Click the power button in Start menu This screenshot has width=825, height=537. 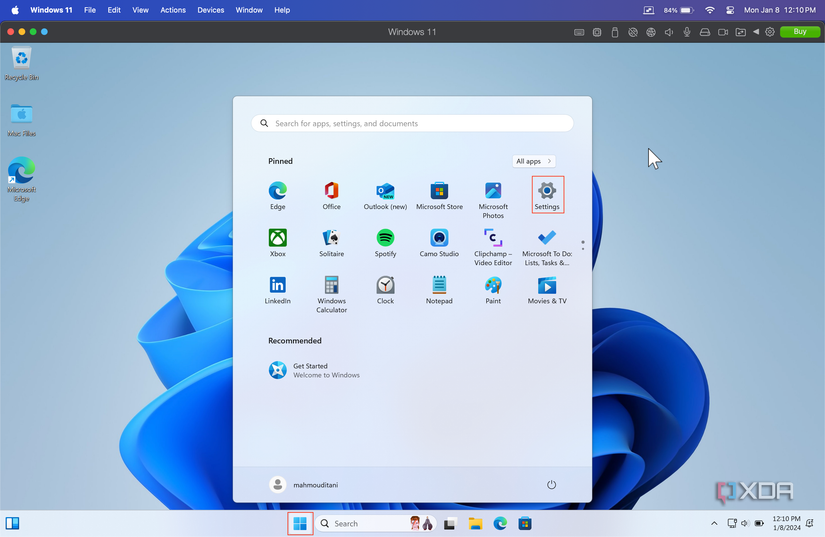pos(551,484)
